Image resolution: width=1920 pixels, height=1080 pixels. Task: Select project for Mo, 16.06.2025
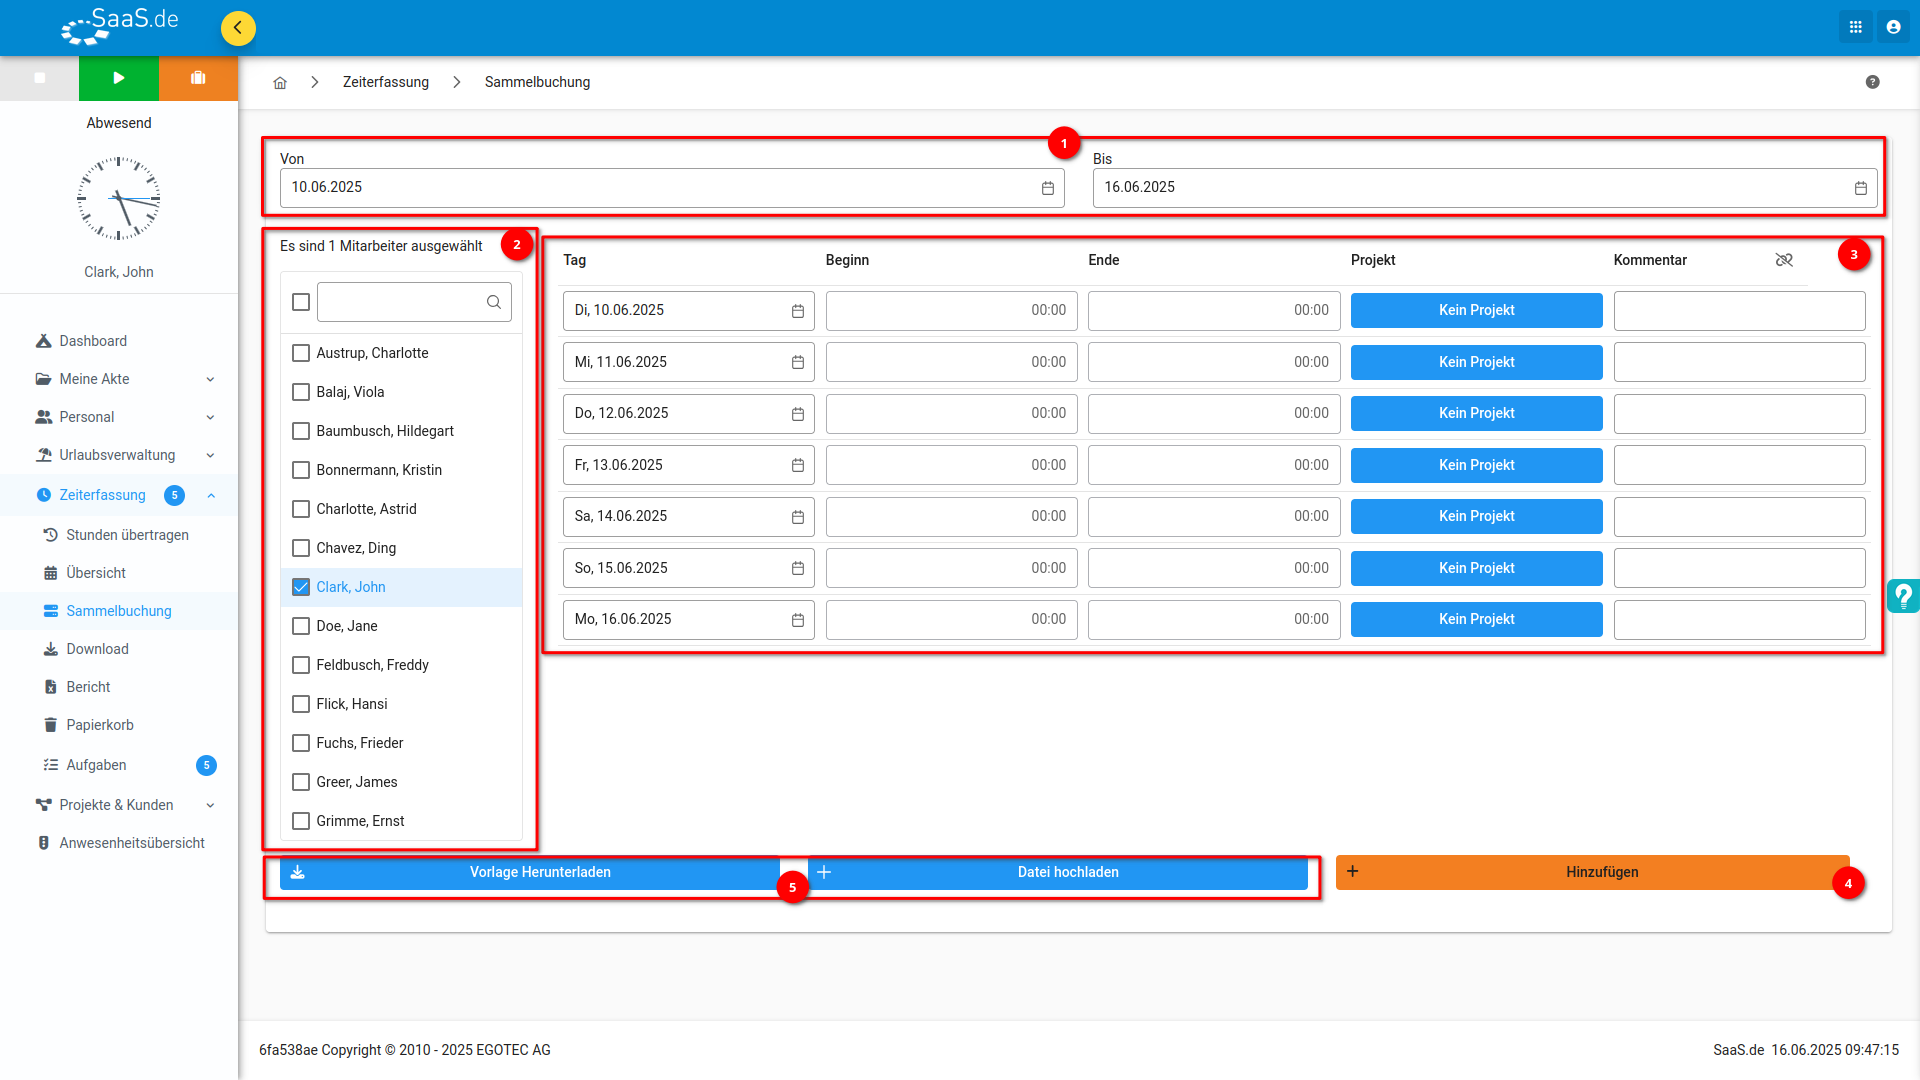tap(1476, 620)
